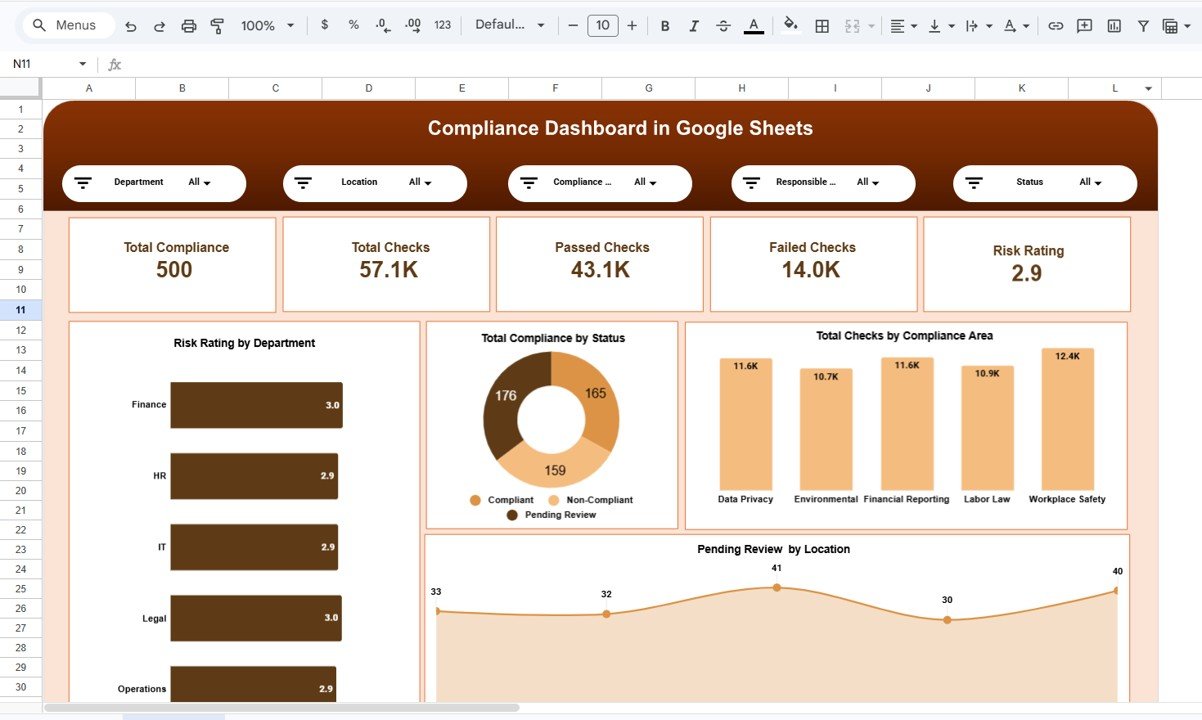Toggle italic formatting
This screenshot has height=720, width=1202.
[x=694, y=25]
